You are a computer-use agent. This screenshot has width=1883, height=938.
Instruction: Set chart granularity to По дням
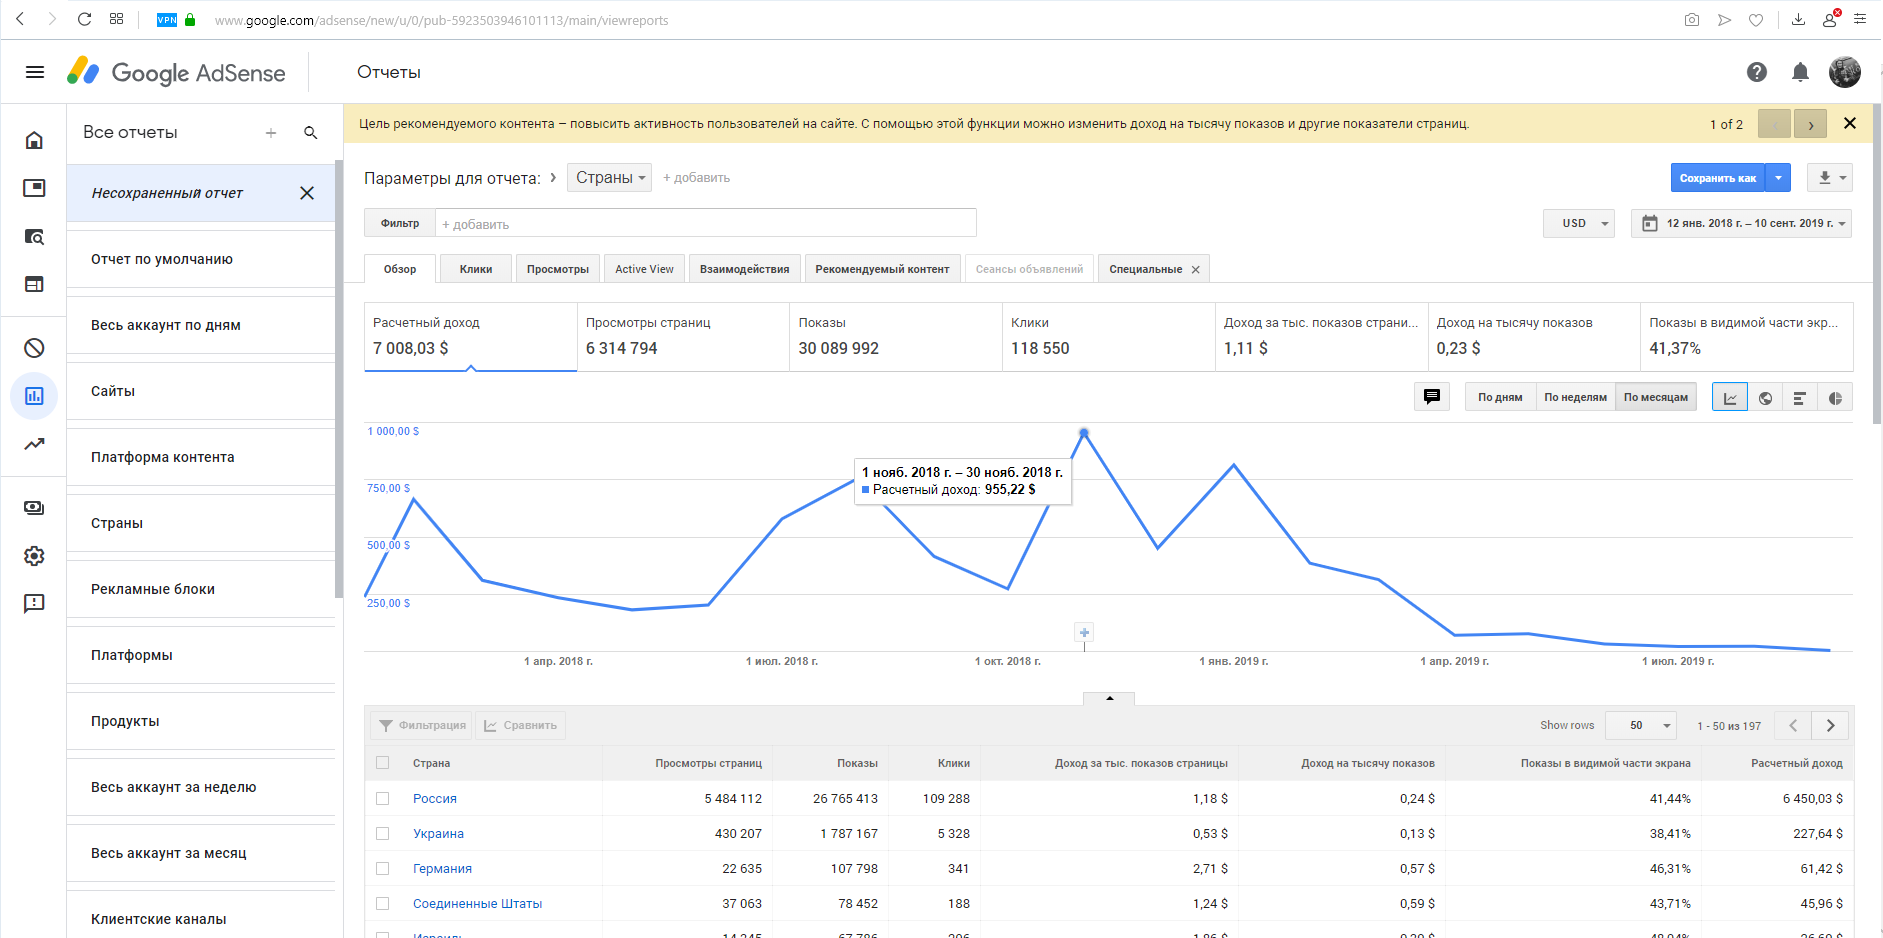click(1500, 397)
